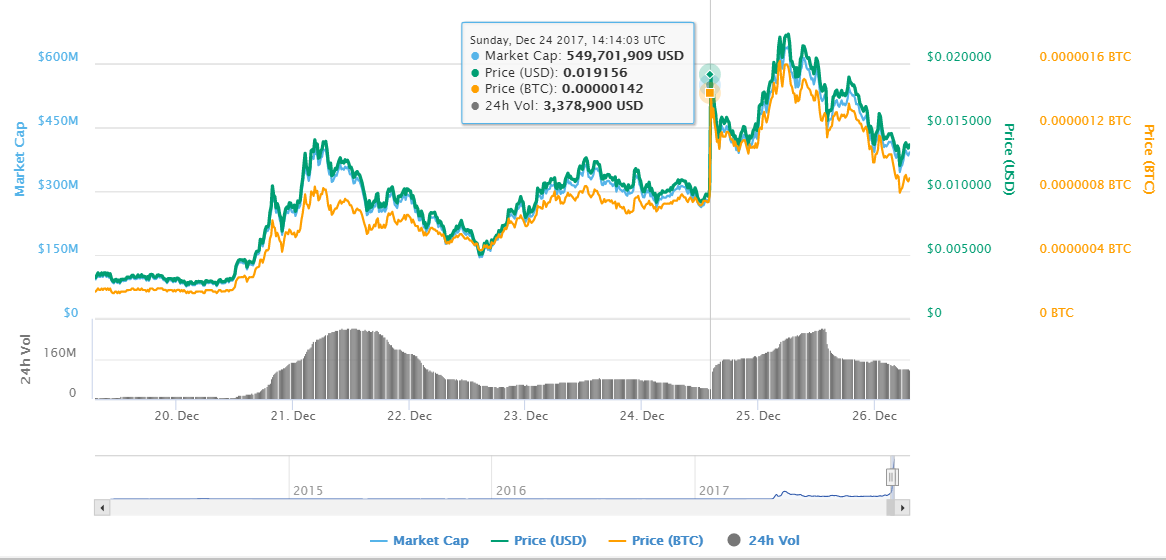Click the 21. Dec date label
The width and height of the screenshot is (1166, 560).
coord(292,416)
